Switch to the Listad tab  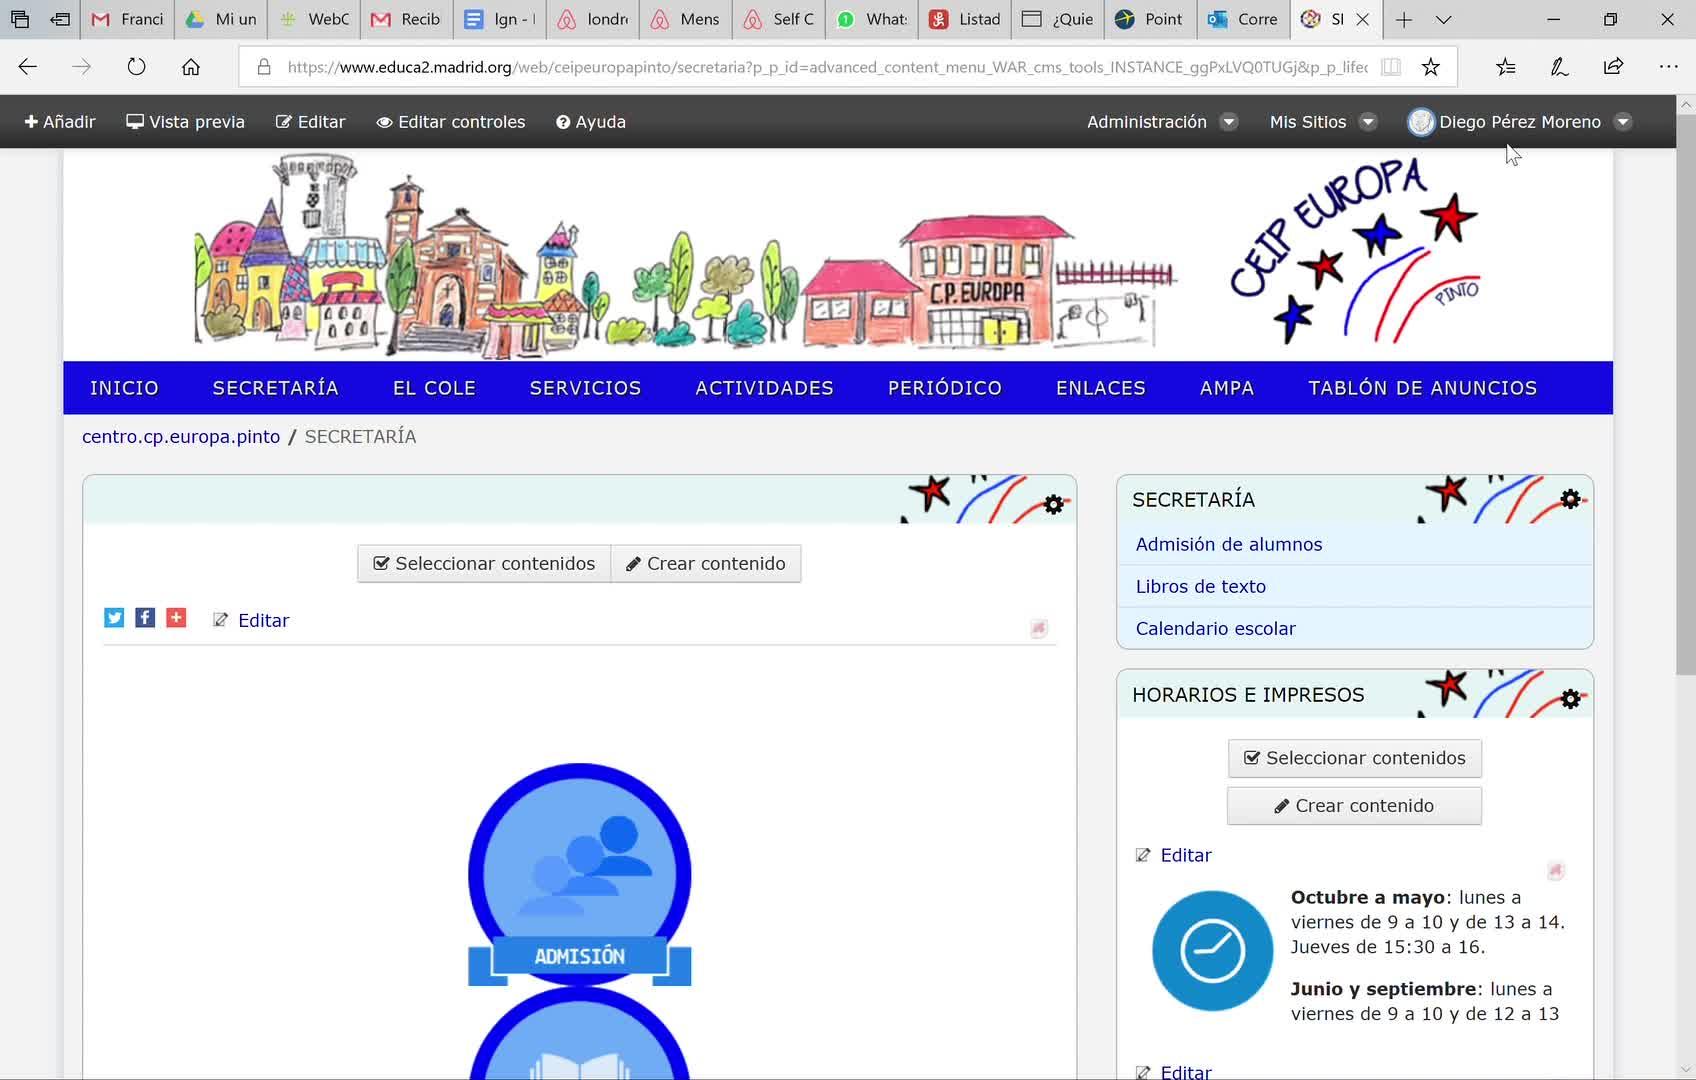[965, 19]
